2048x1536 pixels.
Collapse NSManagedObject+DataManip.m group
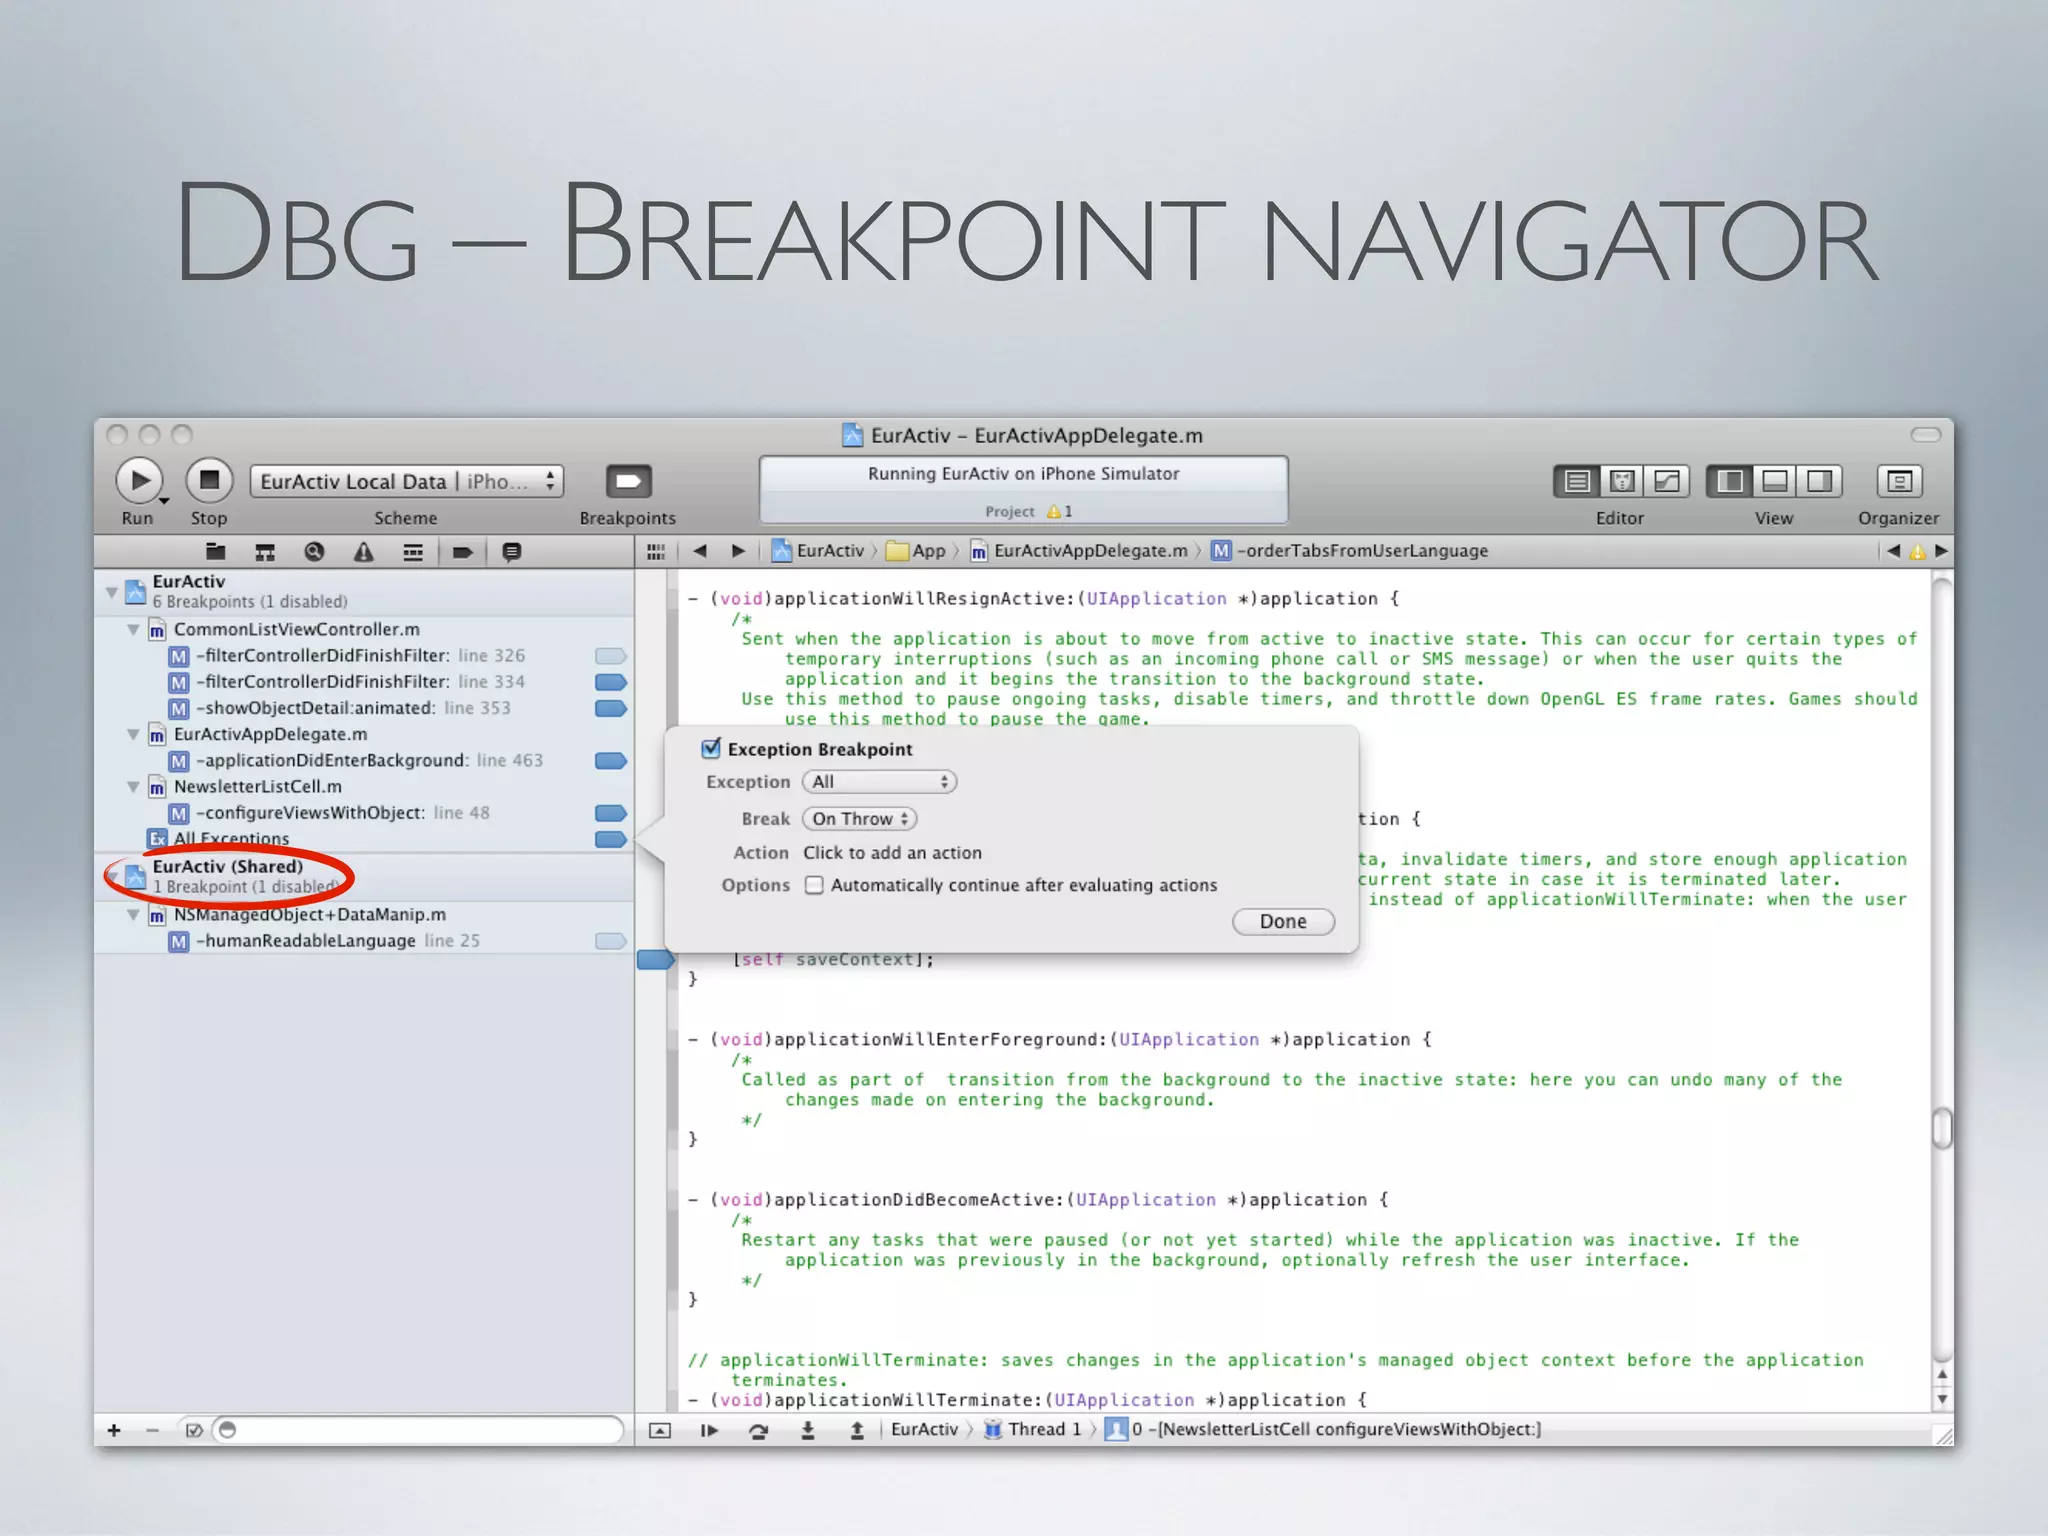133,914
